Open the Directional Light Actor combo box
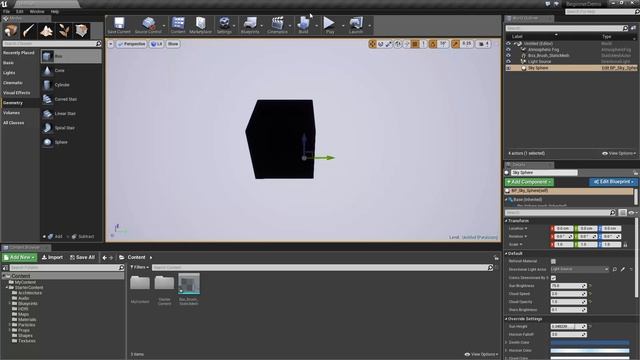Viewport: 640px width, 360px height. tap(579, 269)
